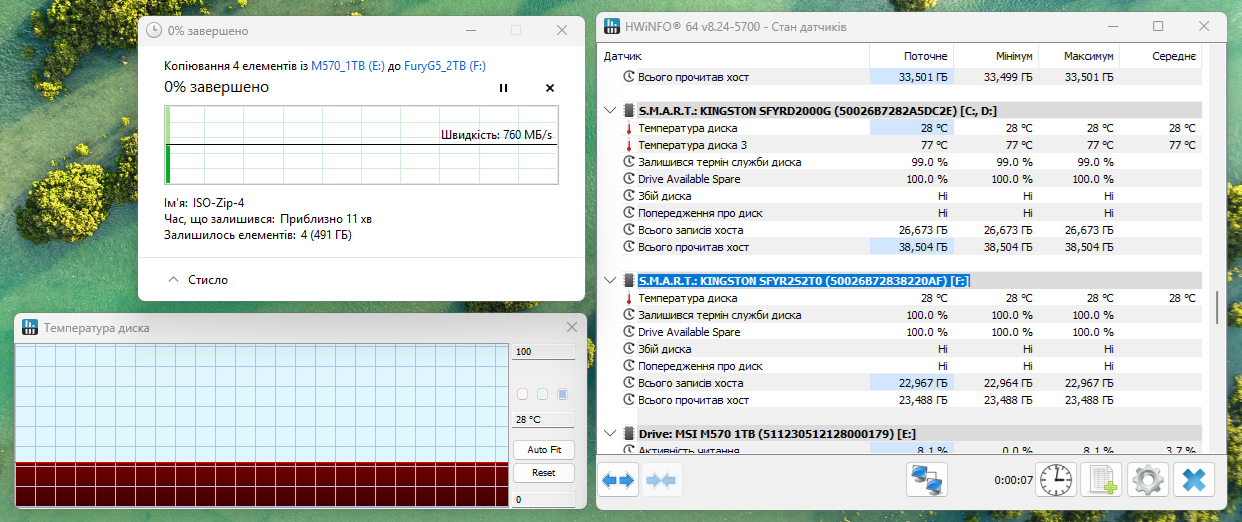Pick the white color swatch in the graph window
1242x522 pixels.
[522, 394]
